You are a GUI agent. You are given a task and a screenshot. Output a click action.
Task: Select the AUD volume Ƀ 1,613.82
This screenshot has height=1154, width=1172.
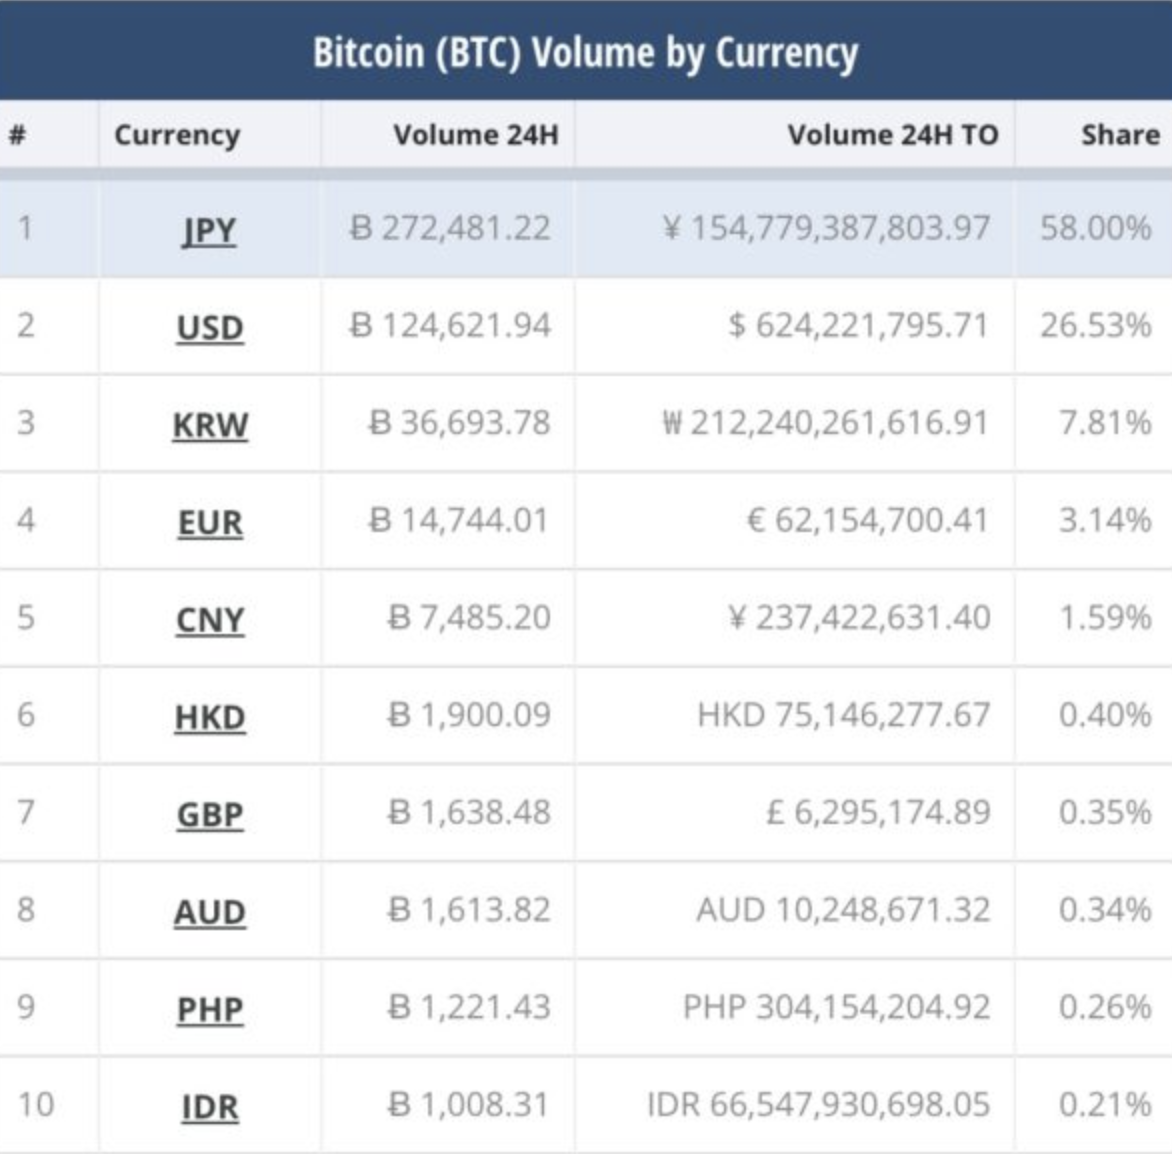pos(469,910)
